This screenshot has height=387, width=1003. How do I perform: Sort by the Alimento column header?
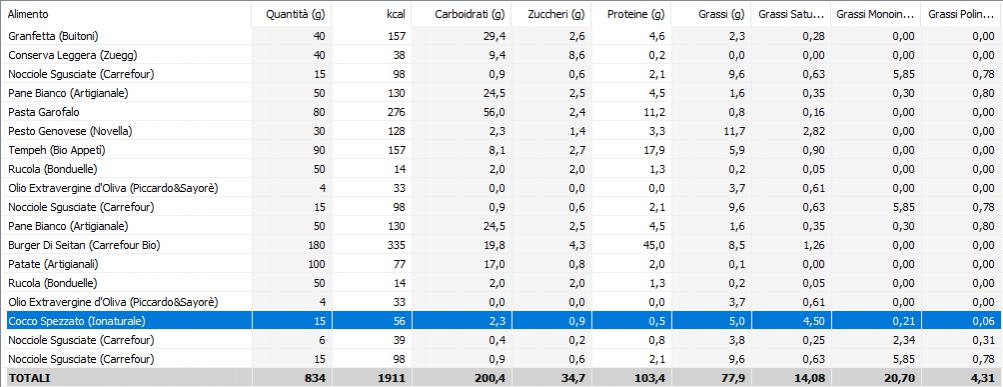tap(126, 14)
